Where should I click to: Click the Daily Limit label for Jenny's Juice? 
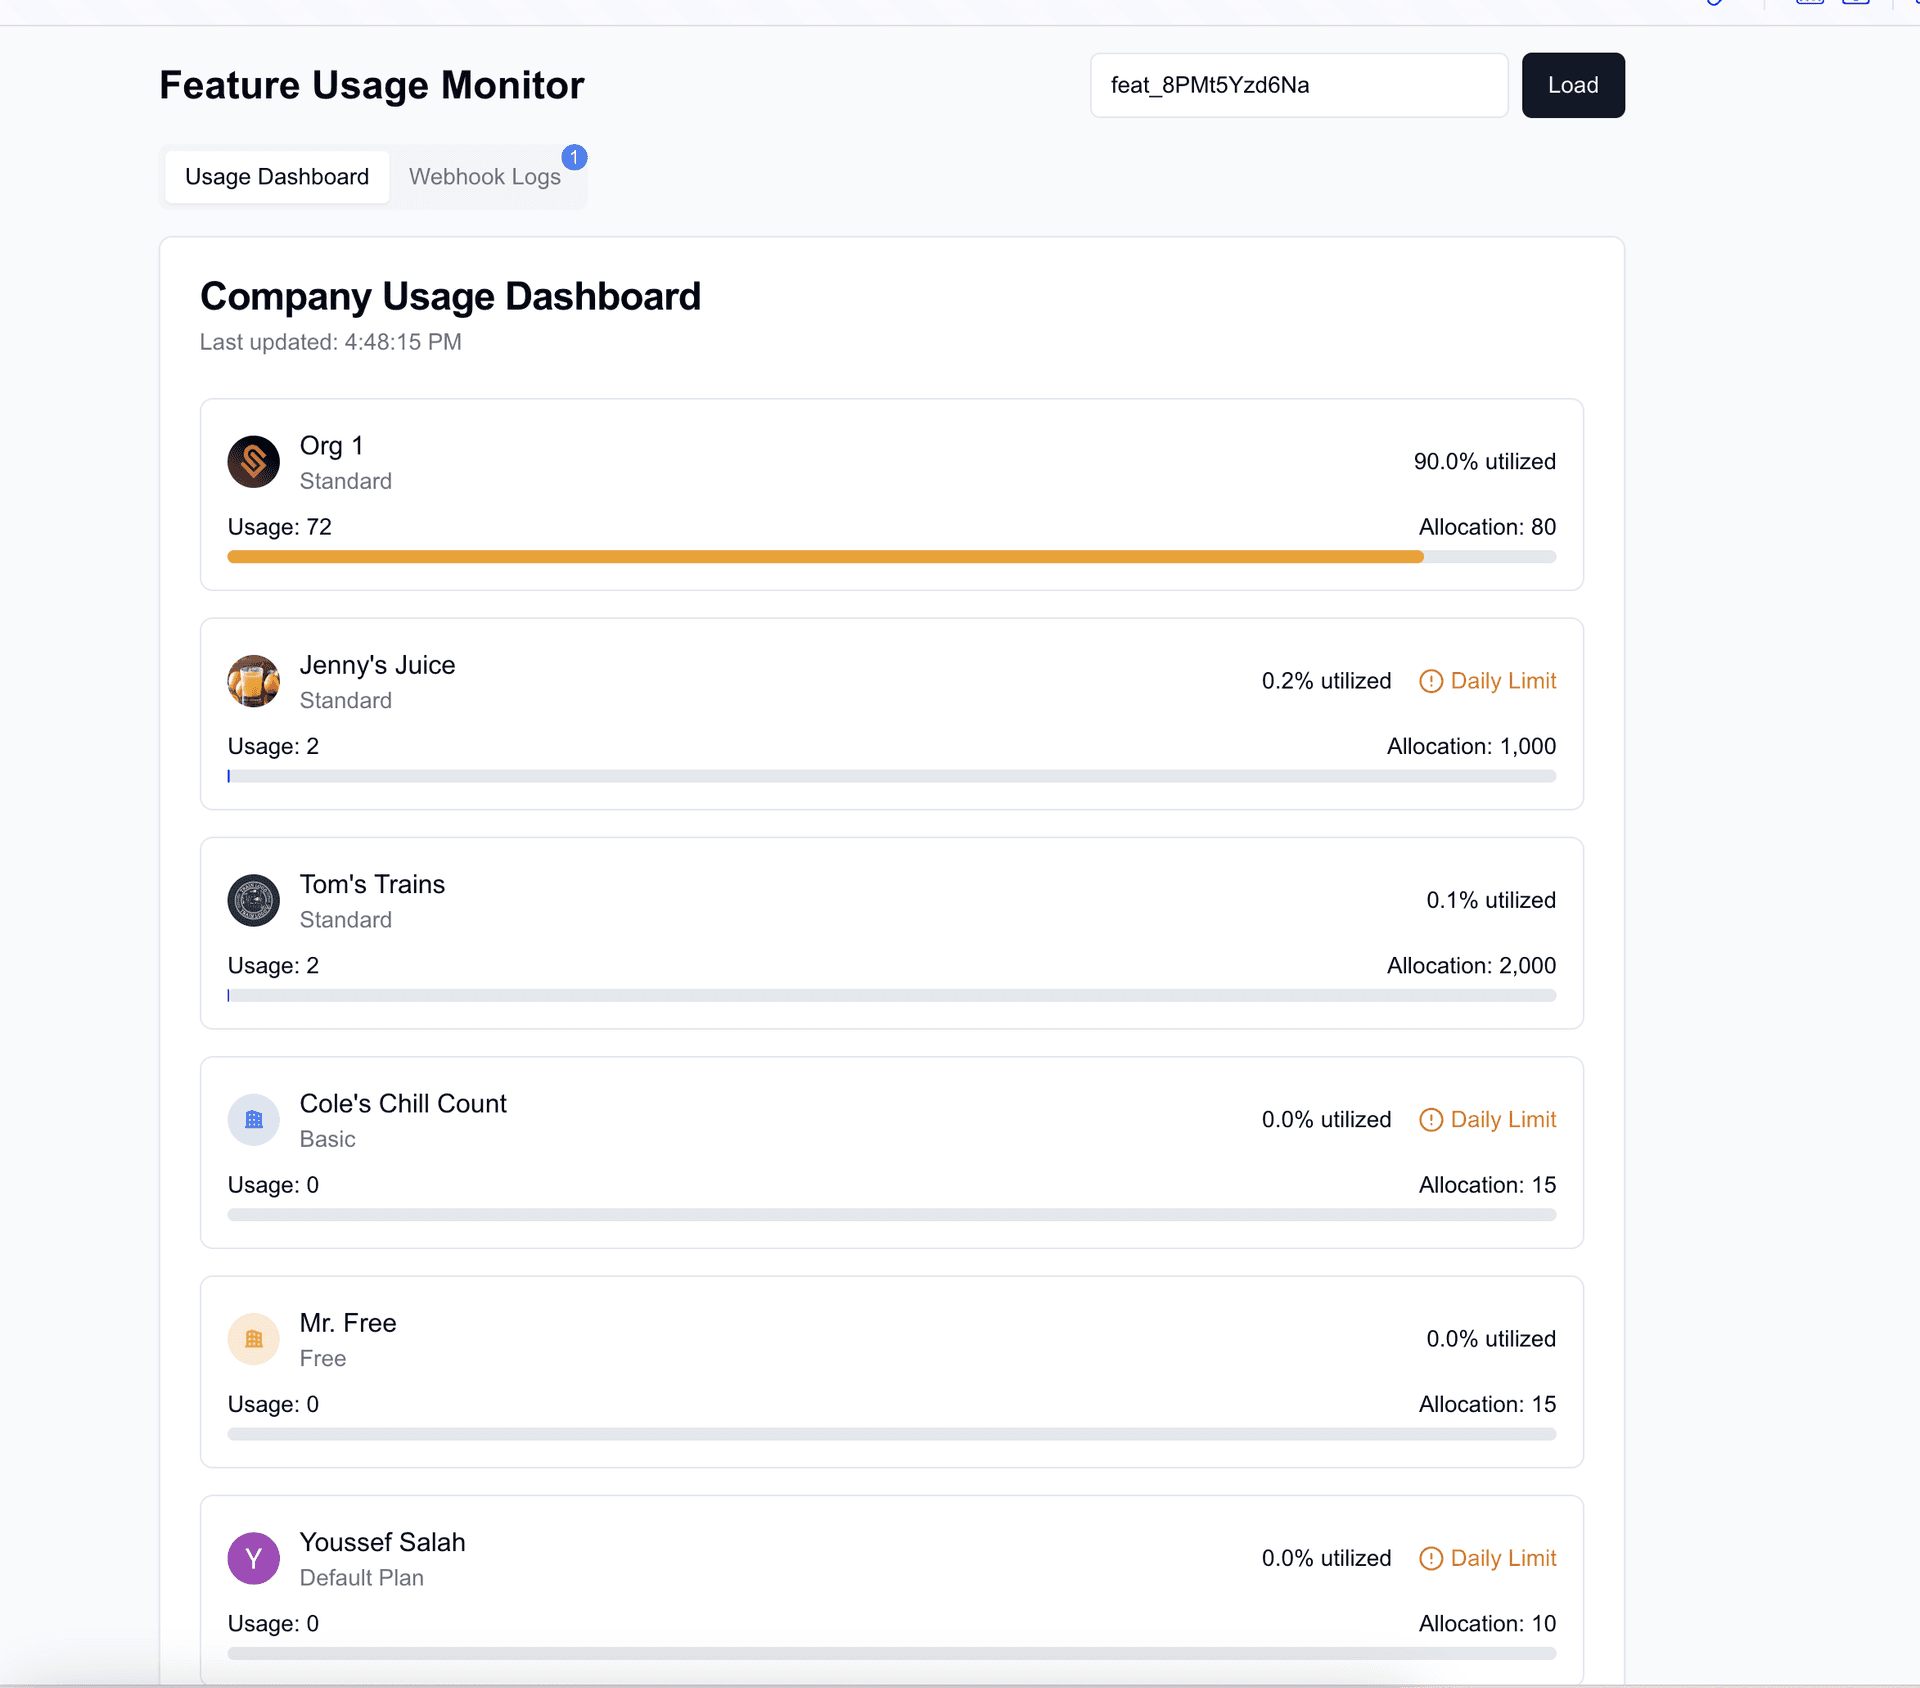tap(1503, 681)
